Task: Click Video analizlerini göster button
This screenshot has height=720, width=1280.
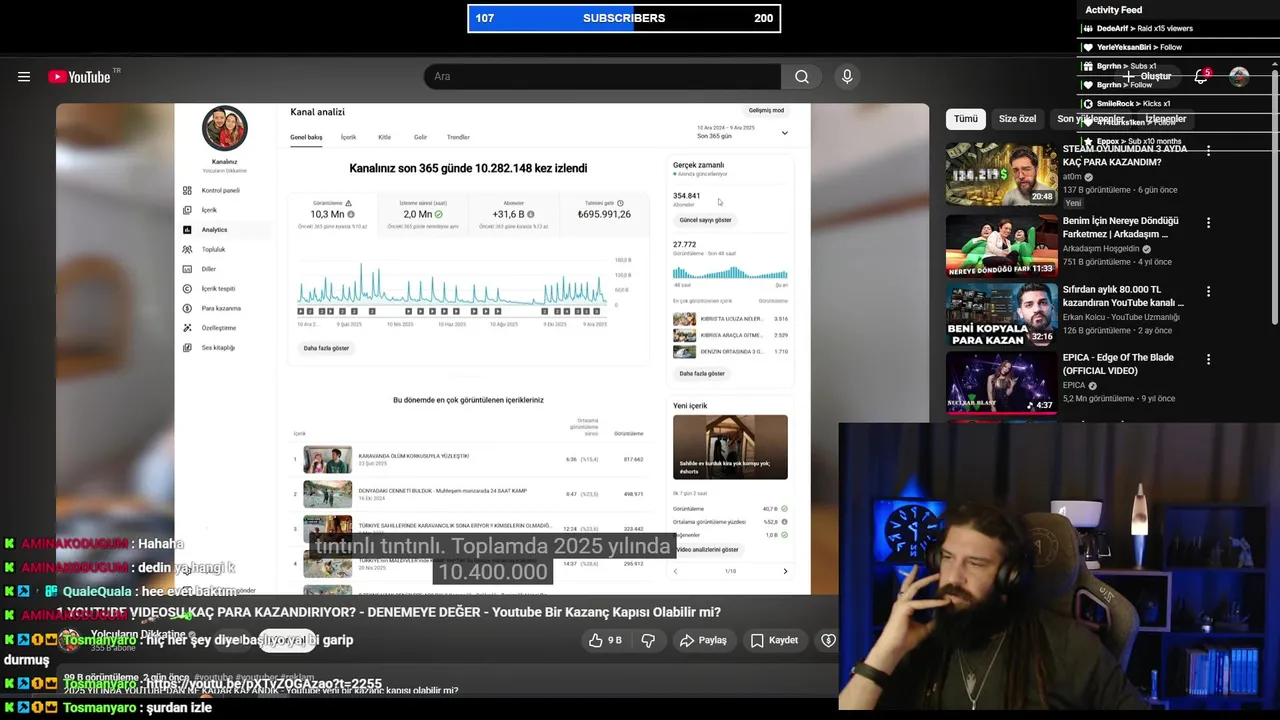Action: [x=707, y=550]
